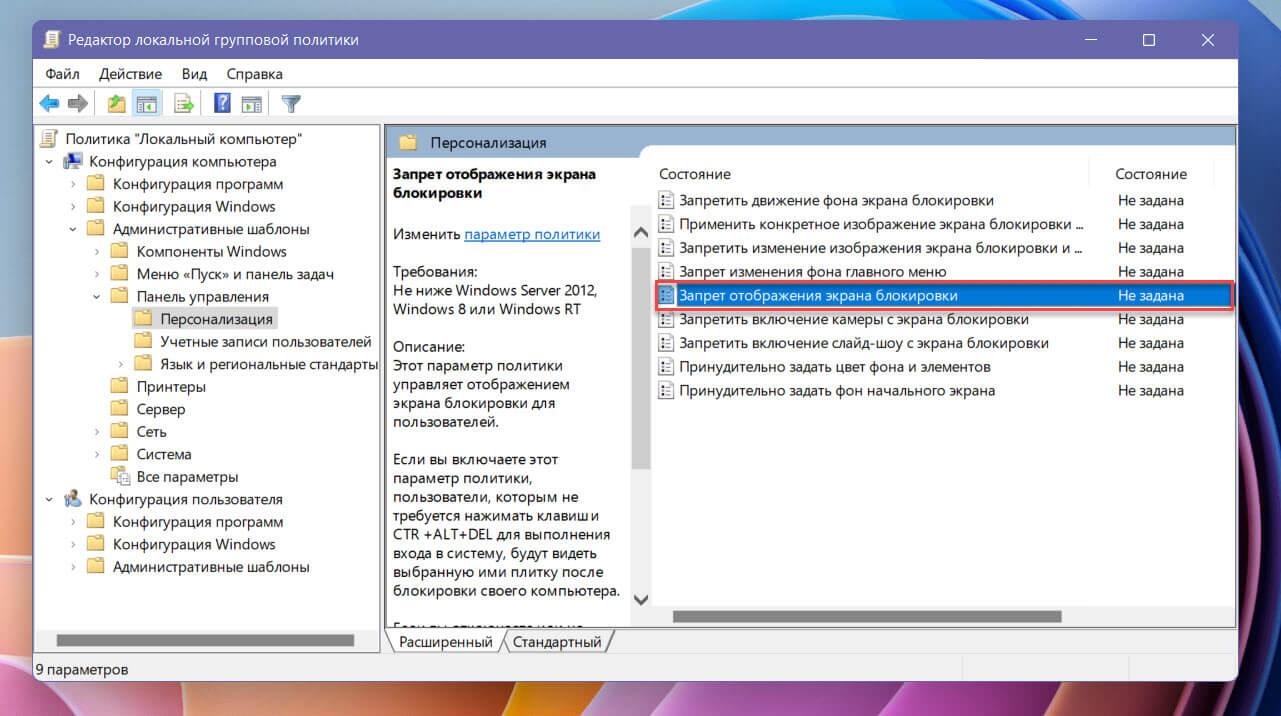Select Принудительно задать фон начального экрана

(x=837, y=391)
